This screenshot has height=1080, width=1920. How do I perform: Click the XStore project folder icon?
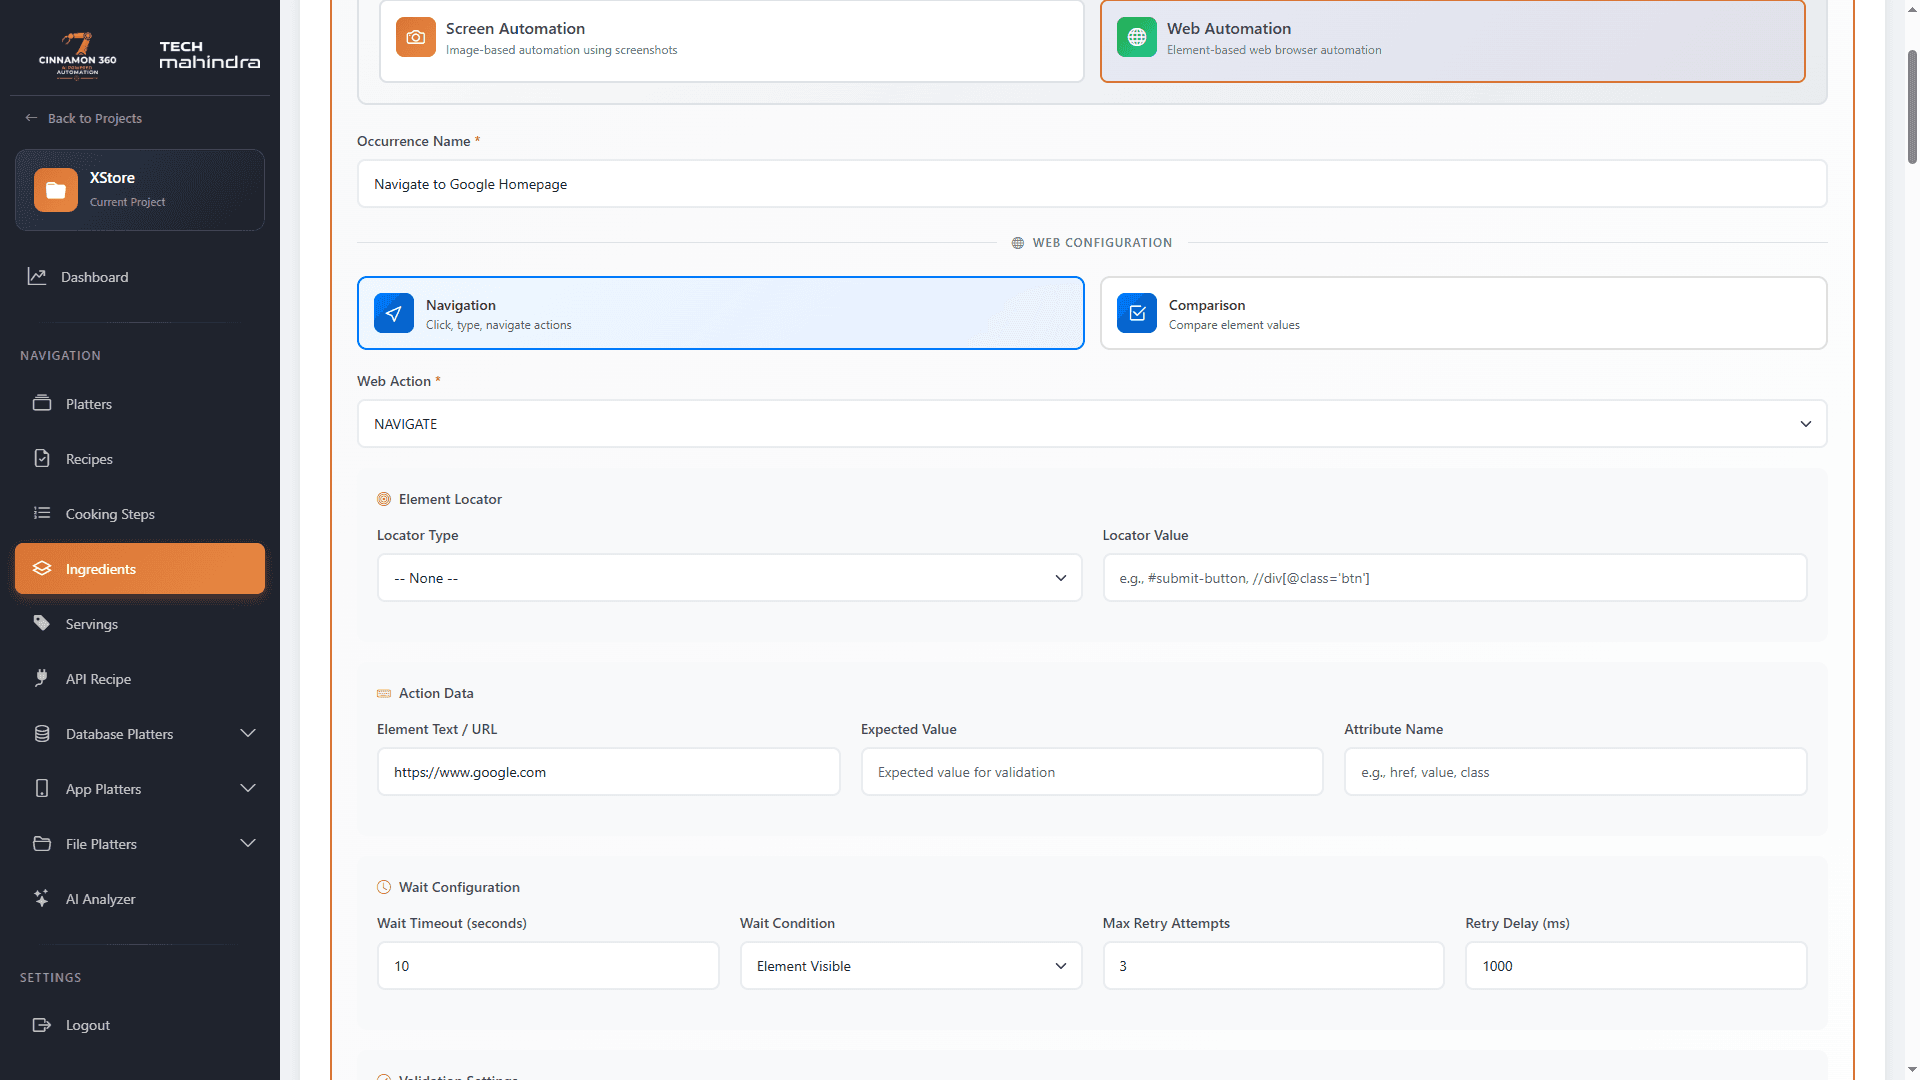click(56, 190)
